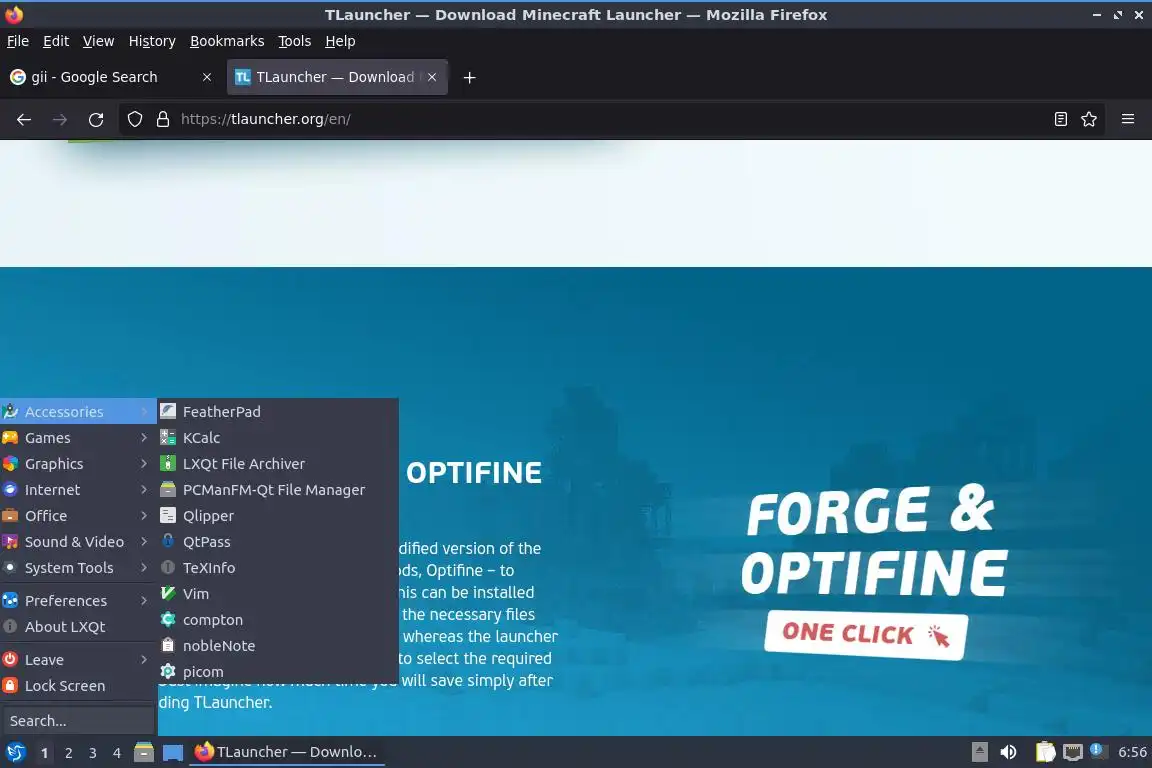The width and height of the screenshot is (1152, 768).
Task: Click the LXQt start menu button in taskbar
Action: pos(15,752)
